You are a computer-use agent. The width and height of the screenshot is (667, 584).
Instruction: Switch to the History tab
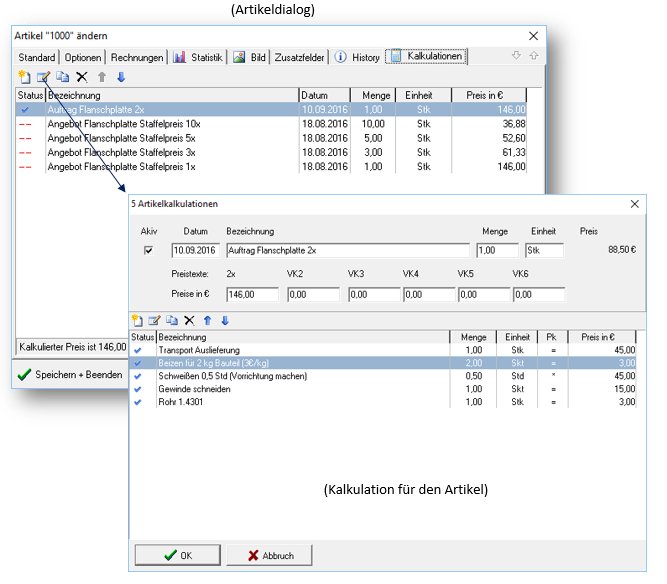(x=357, y=57)
